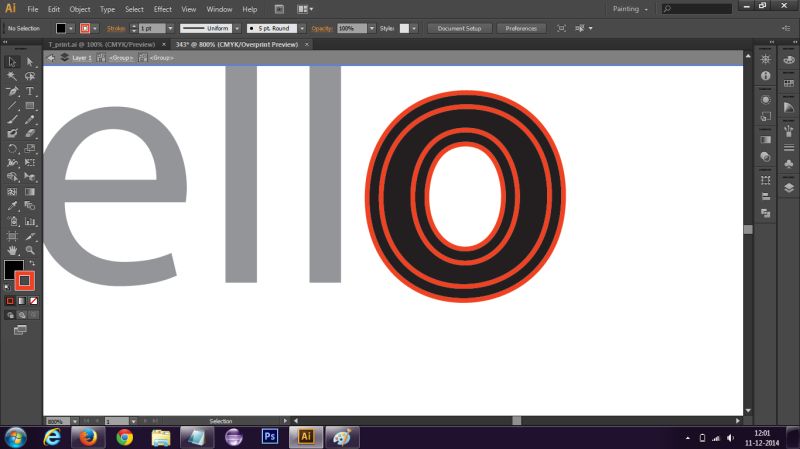Image resolution: width=800 pixels, height=449 pixels.
Task: Select the Pencil tool
Action: [30, 120]
